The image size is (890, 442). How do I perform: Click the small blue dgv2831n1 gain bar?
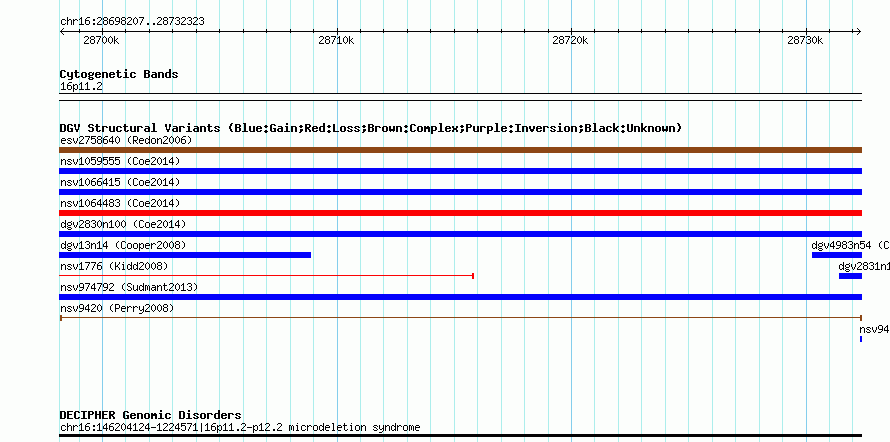pos(850,276)
